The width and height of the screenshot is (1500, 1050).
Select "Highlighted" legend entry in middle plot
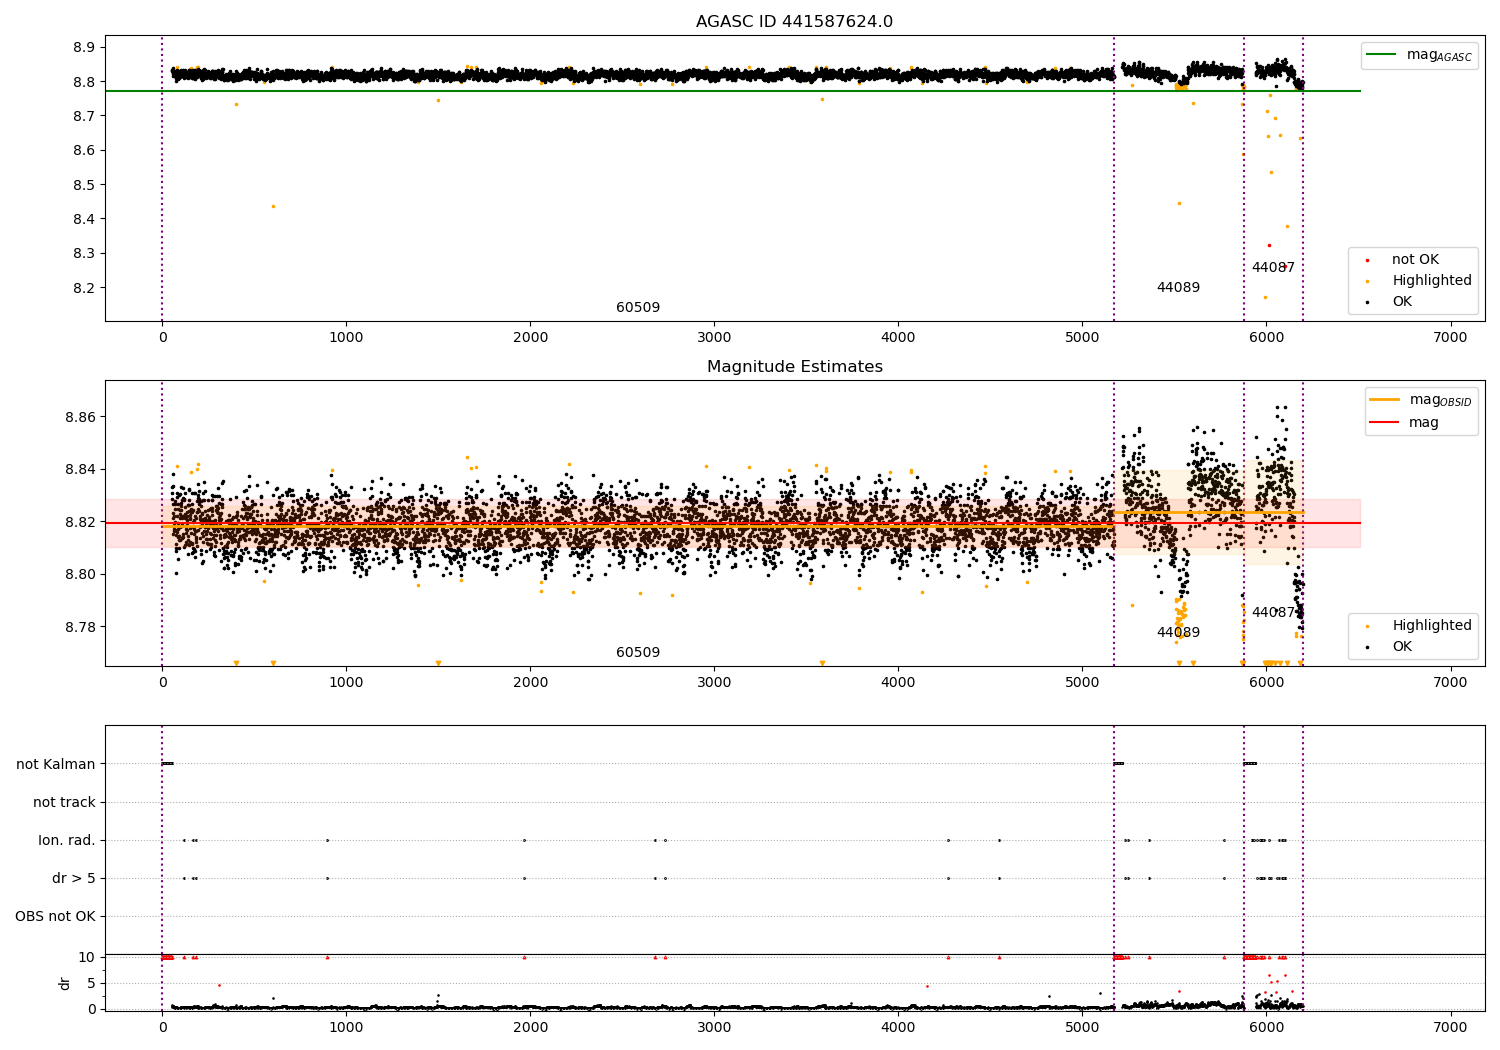click(x=1419, y=625)
